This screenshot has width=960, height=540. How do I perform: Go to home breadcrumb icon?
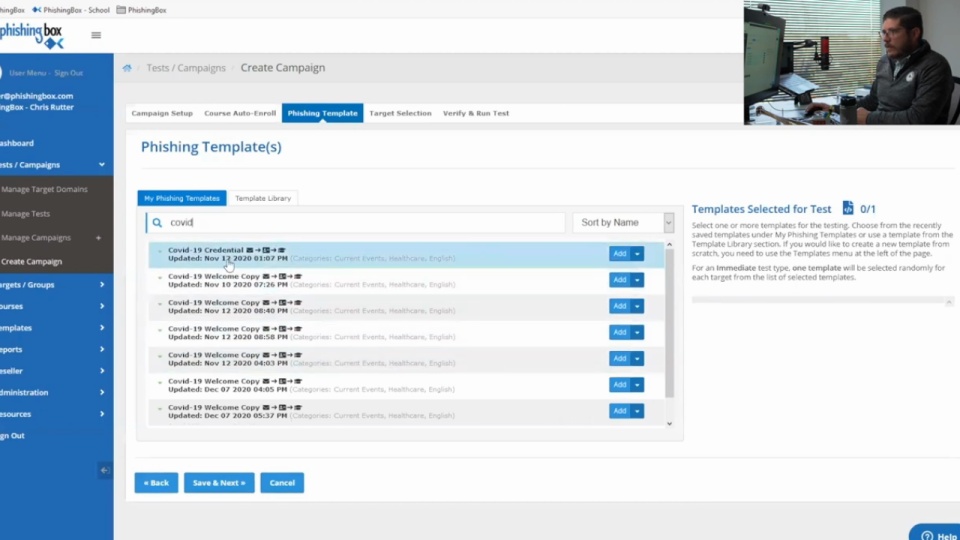click(127, 68)
